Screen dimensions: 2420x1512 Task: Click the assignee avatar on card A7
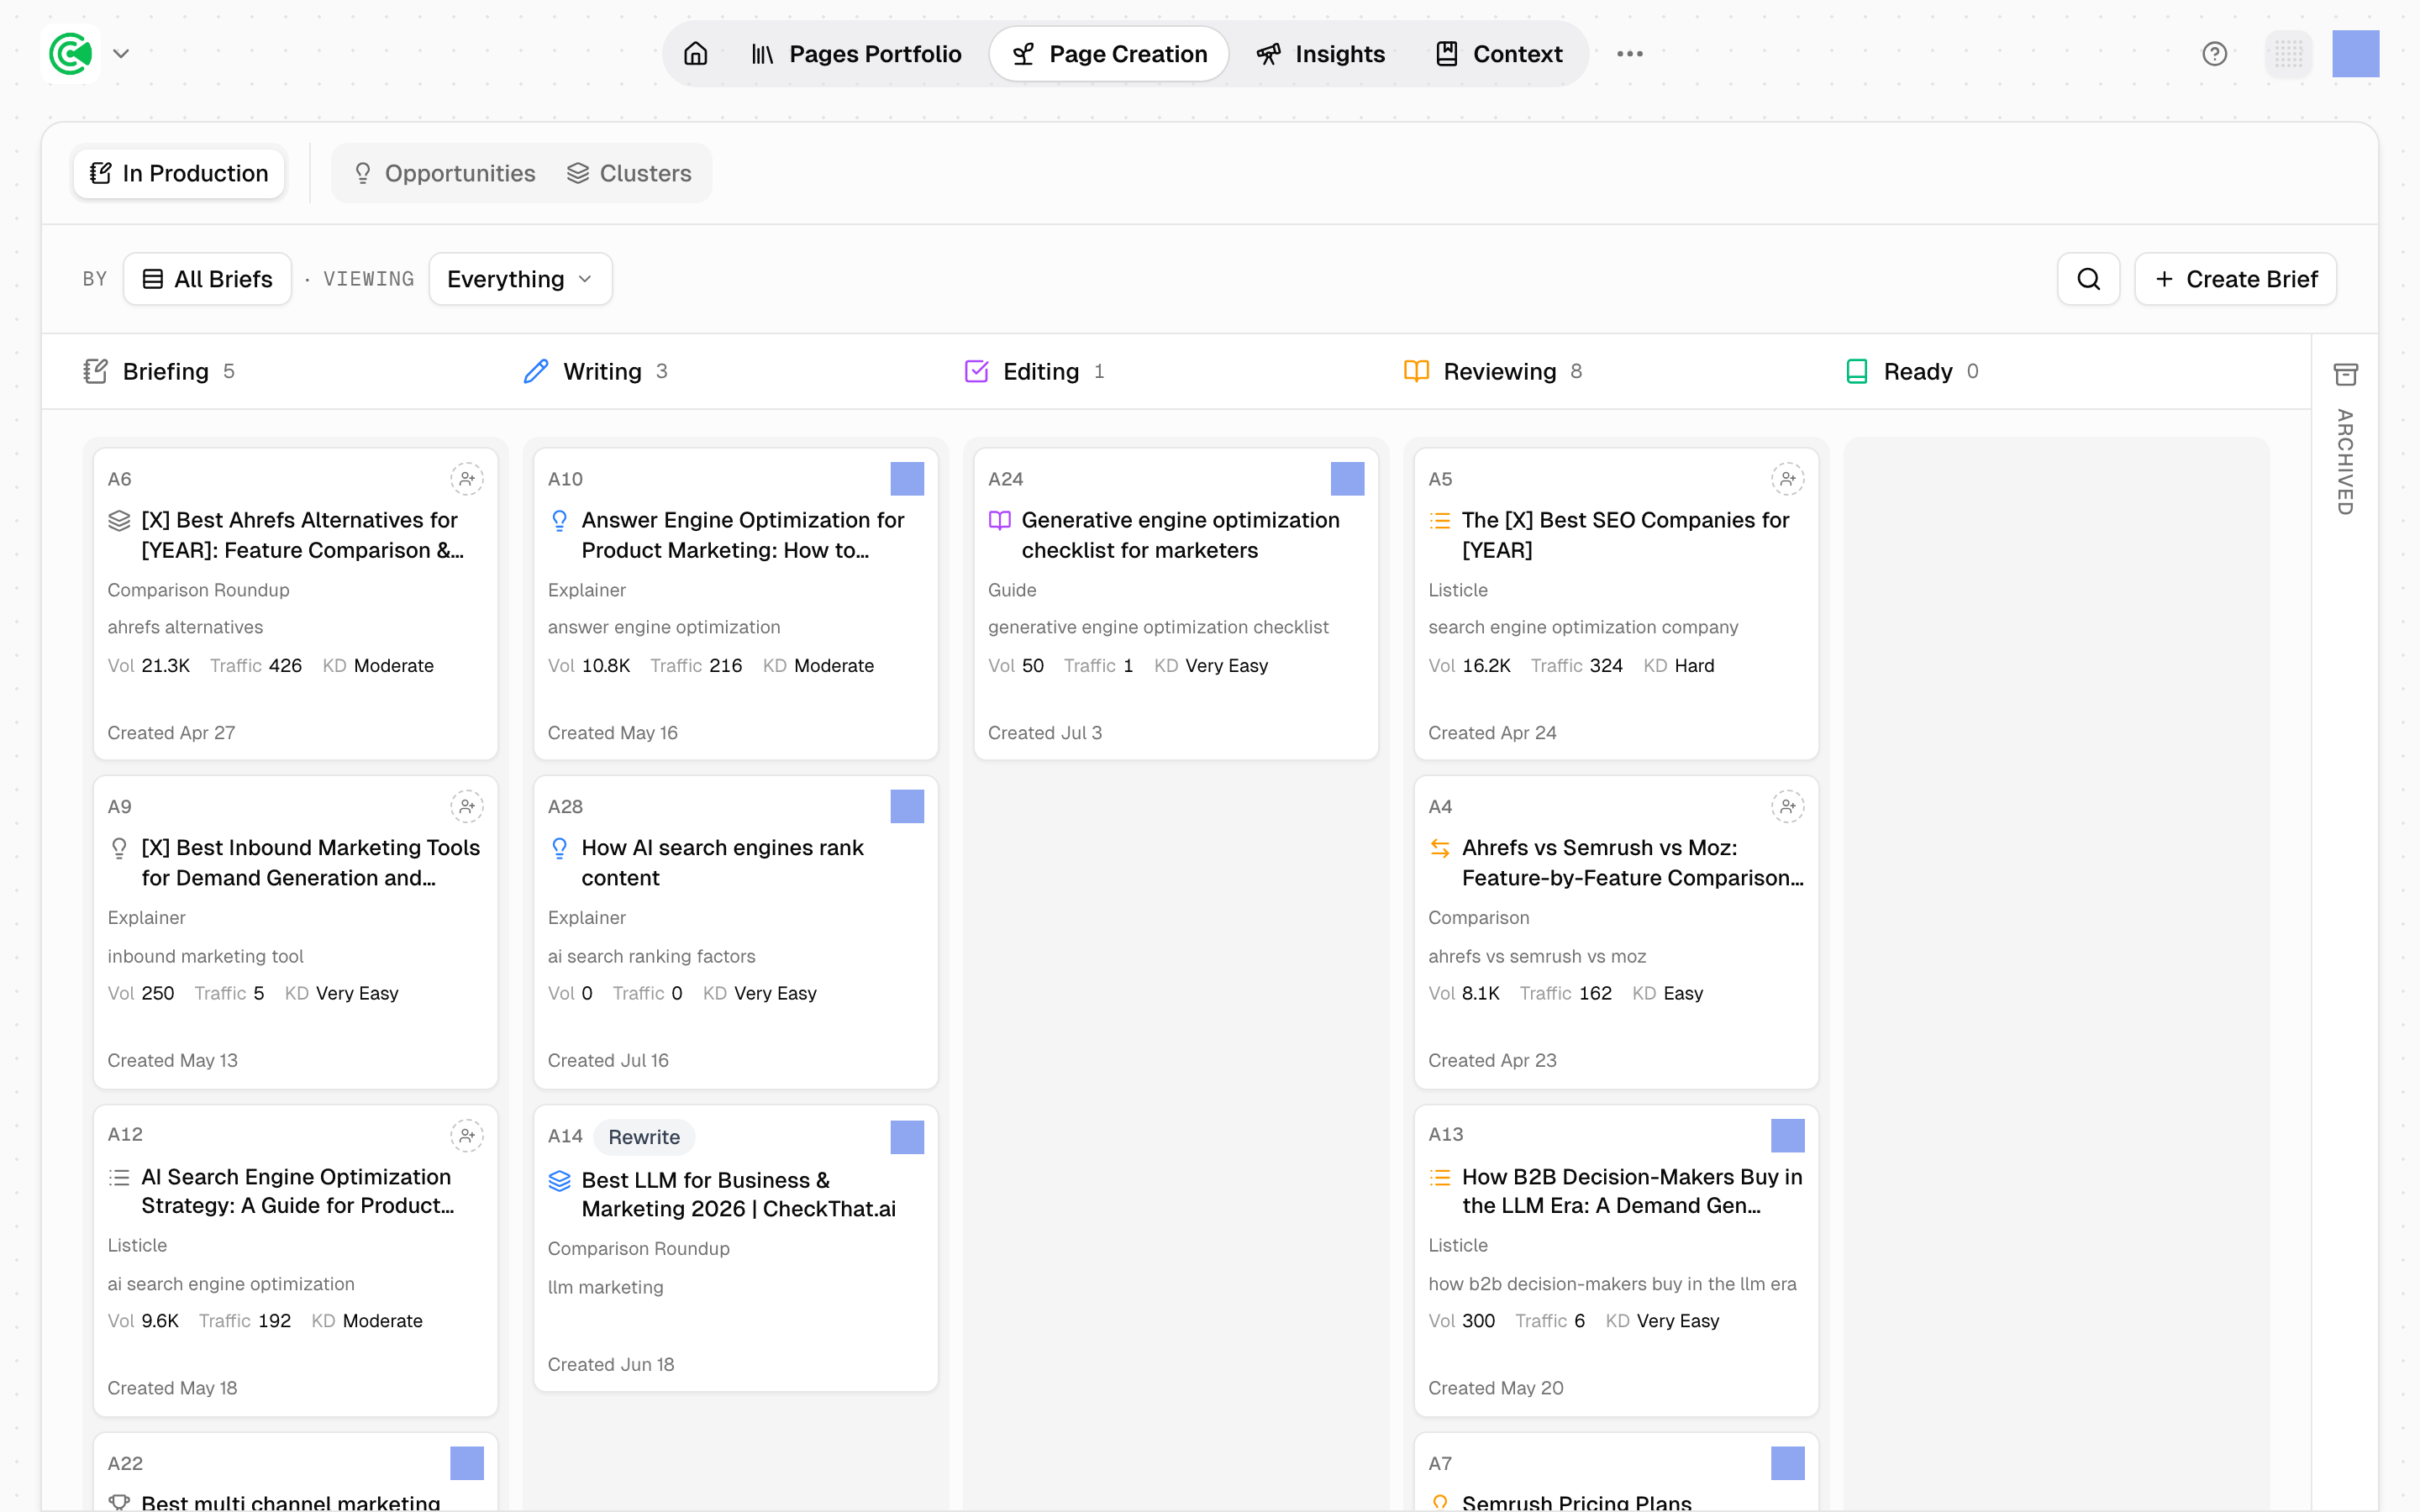point(1787,1463)
